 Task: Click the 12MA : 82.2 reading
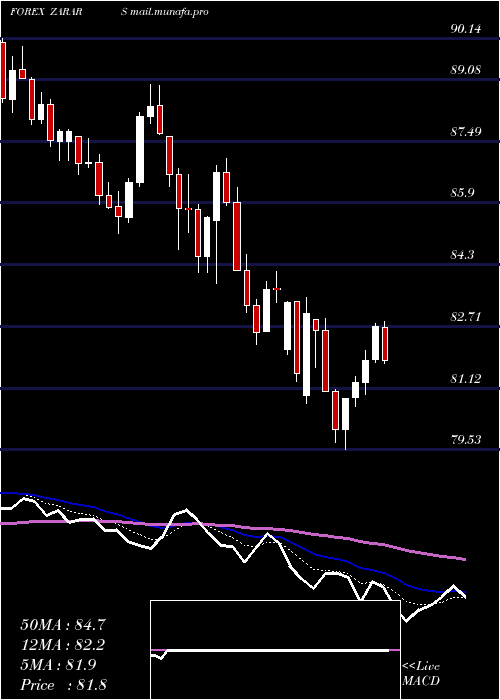pos(63,645)
